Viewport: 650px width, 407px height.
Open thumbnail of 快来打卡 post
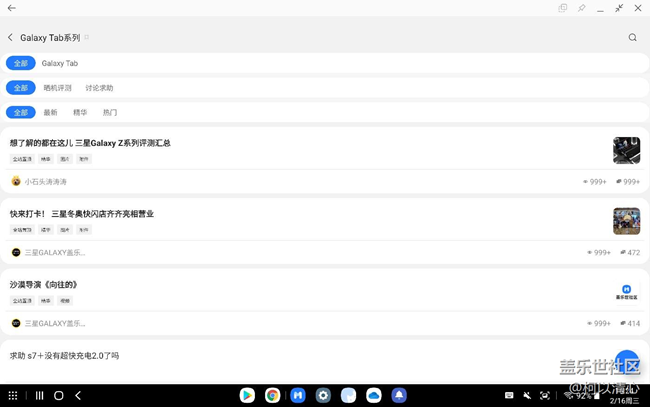tap(626, 220)
